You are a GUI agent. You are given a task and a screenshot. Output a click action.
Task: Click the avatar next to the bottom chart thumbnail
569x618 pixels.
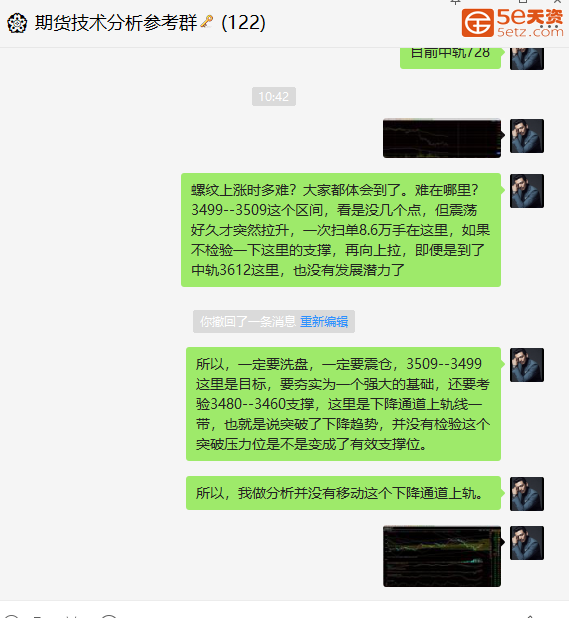(x=527, y=543)
